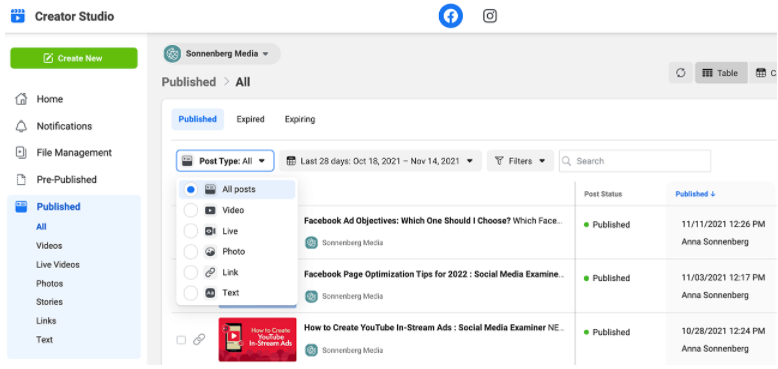Click Sonnenberg Media avatar under Facebook Ad Objectives post

(311, 243)
